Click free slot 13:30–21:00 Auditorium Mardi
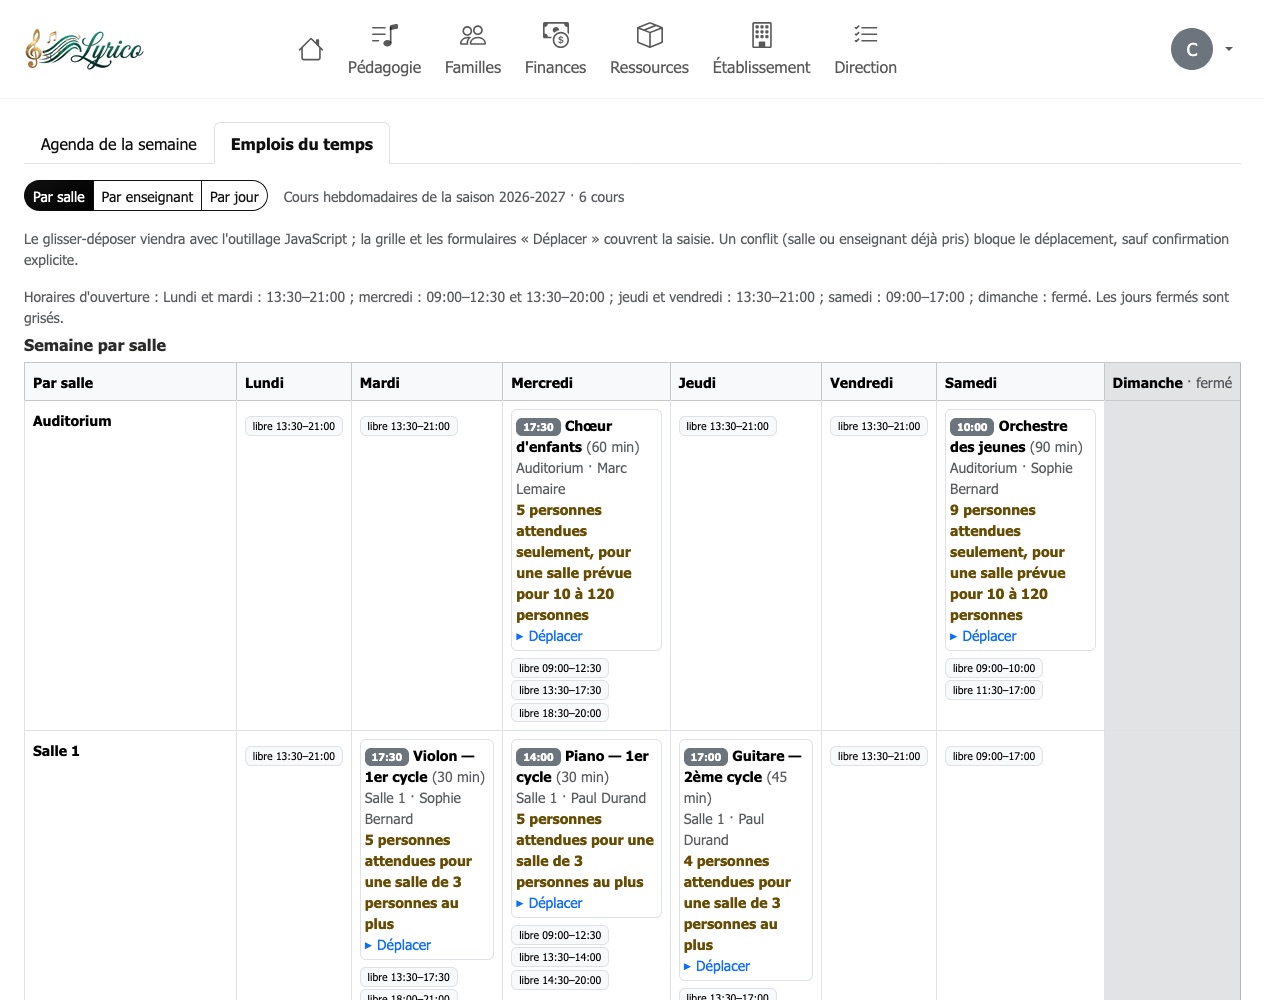The image size is (1280, 1000). click(x=409, y=426)
